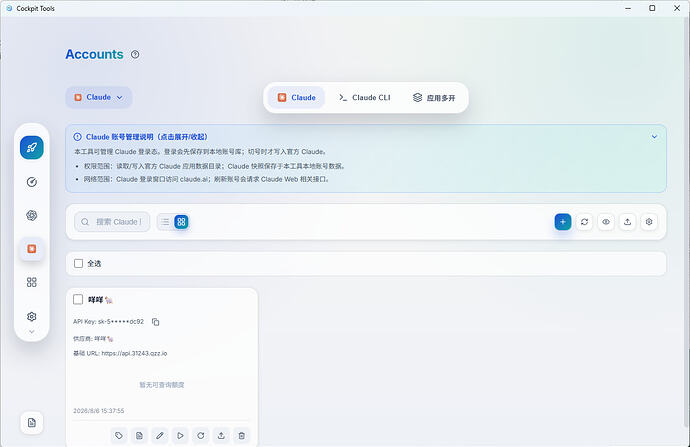Click the base URL https://api.31243.qzz.io text

pos(134,353)
